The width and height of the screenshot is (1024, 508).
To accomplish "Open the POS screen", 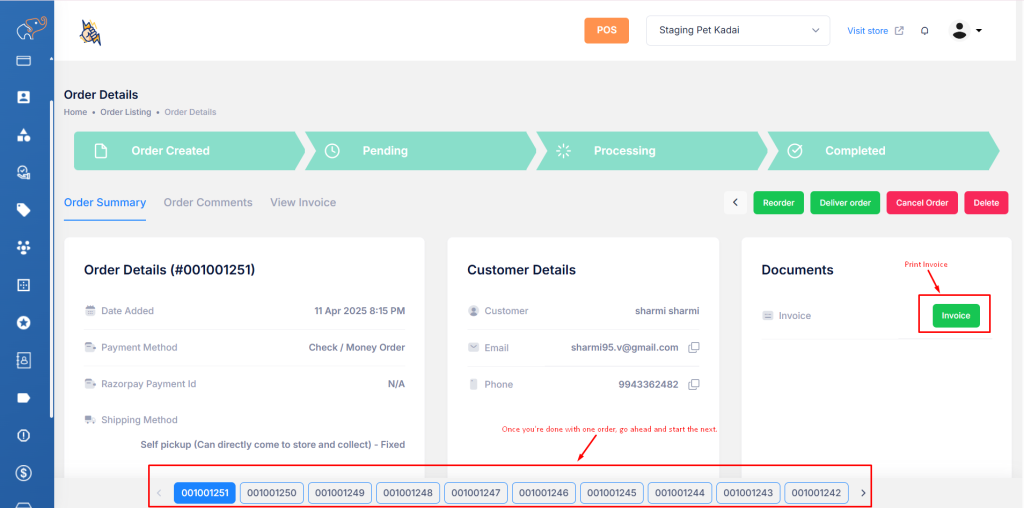I will click(x=607, y=31).
